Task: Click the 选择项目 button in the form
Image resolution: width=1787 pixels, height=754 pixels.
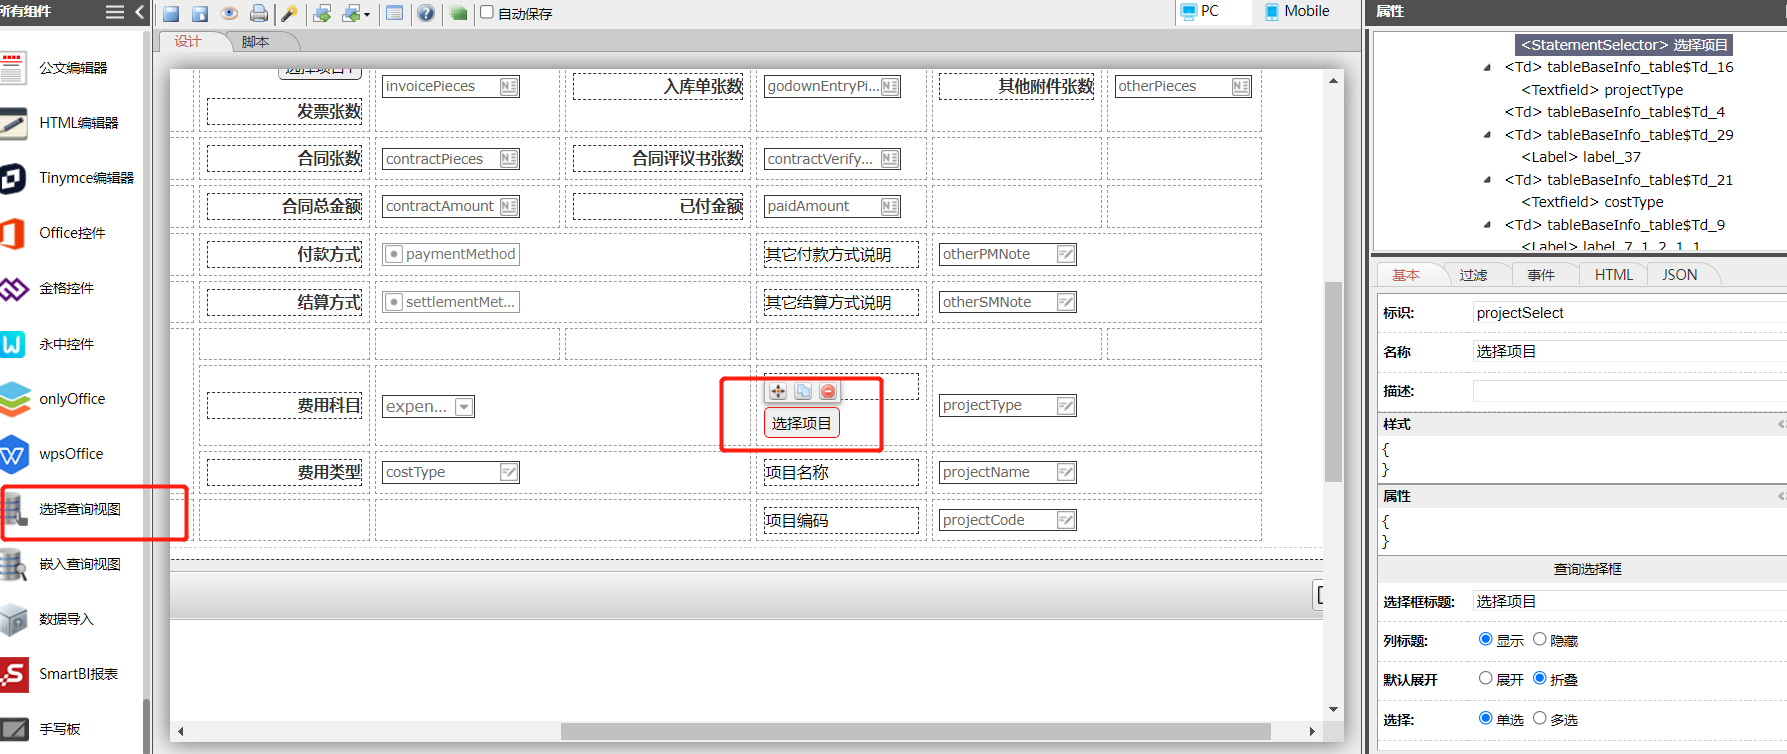Action: point(802,424)
